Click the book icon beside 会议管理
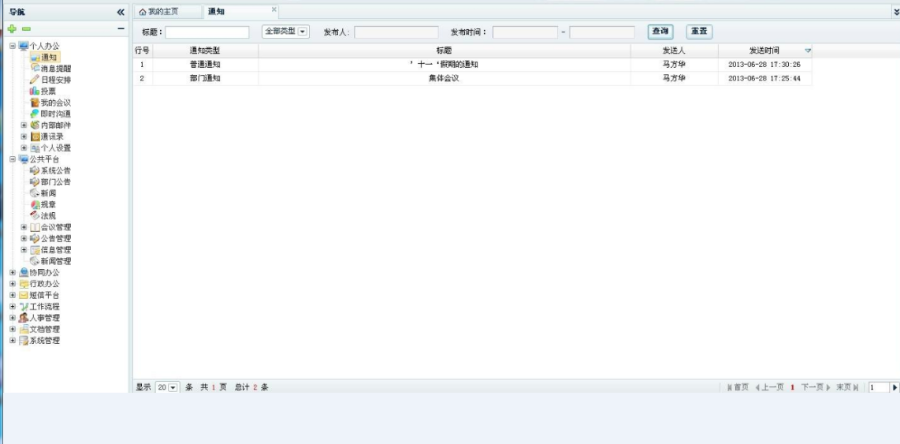The image size is (900, 444). pyautogui.click(x=34, y=227)
